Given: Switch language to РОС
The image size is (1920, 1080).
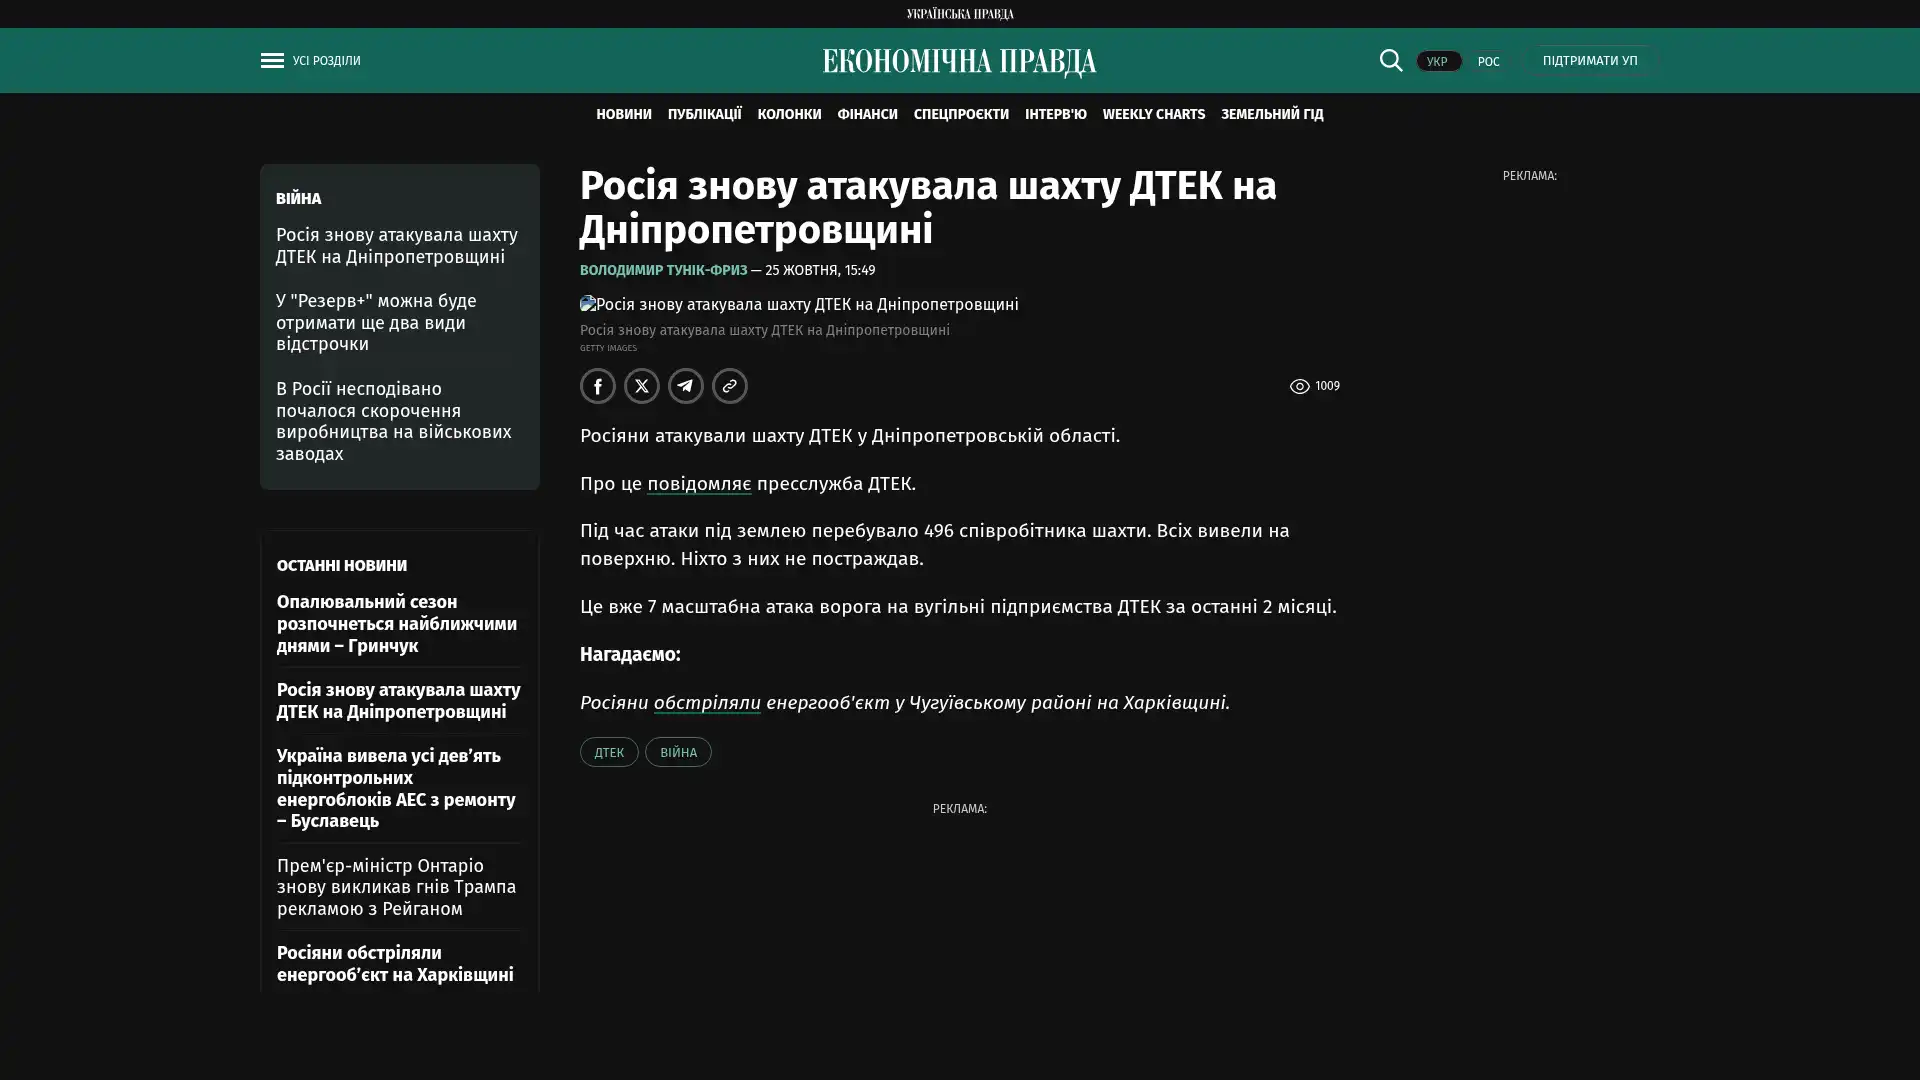Looking at the screenshot, I should pos(1488,61).
